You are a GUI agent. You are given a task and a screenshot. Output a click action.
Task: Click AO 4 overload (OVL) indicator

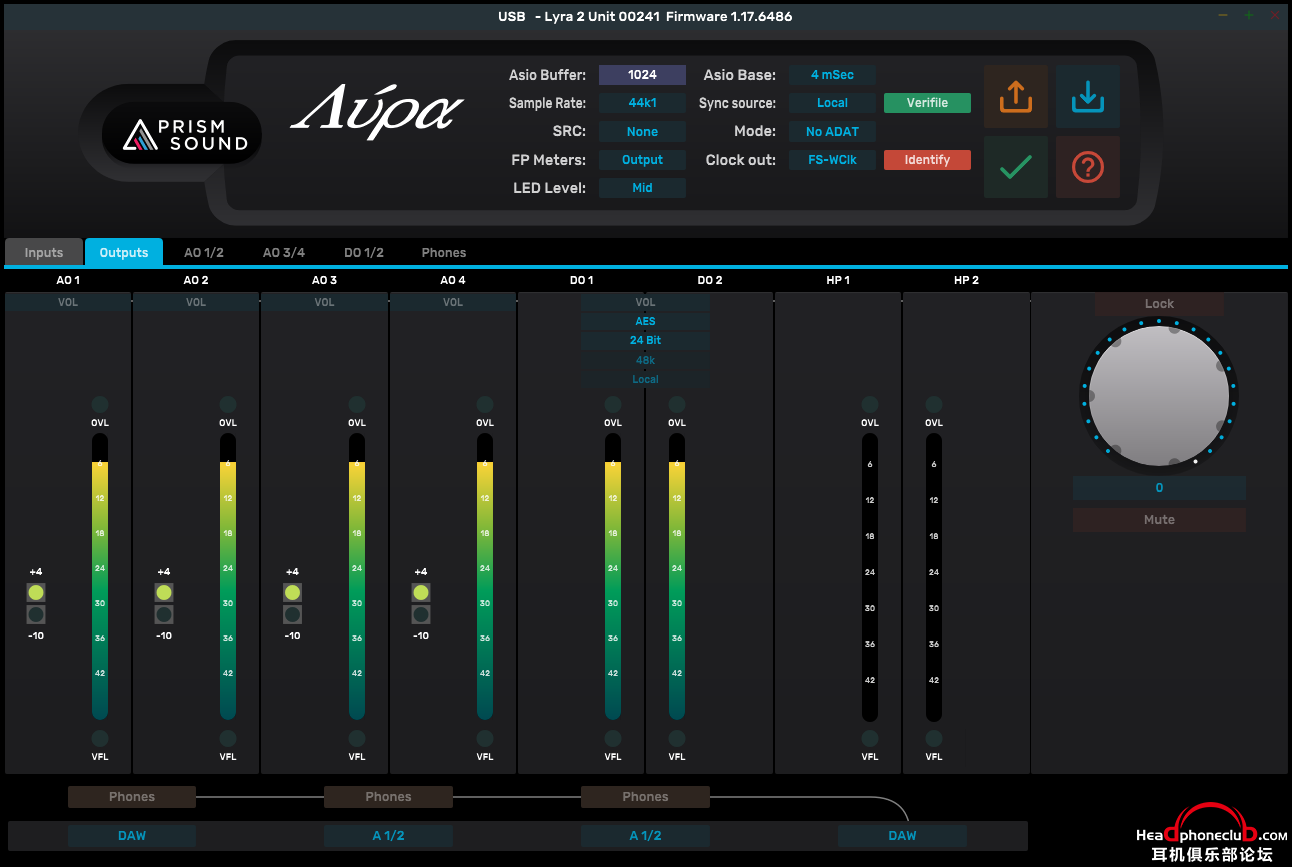pyautogui.click(x=485, y=404)
